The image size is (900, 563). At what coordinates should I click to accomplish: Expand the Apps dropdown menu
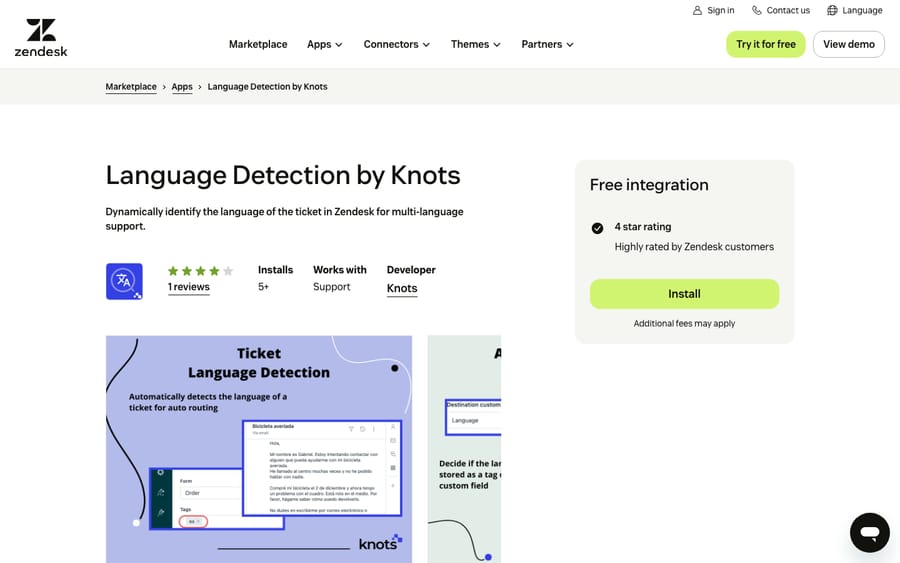click(x=324, y=44)
